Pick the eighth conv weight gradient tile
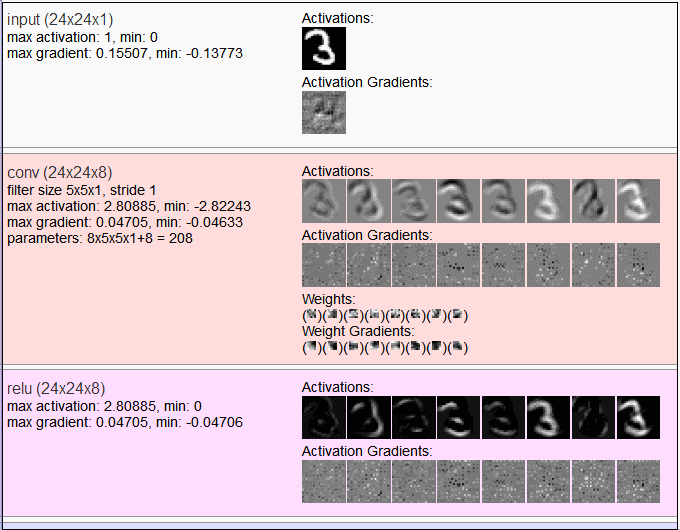 click(458, 346)
